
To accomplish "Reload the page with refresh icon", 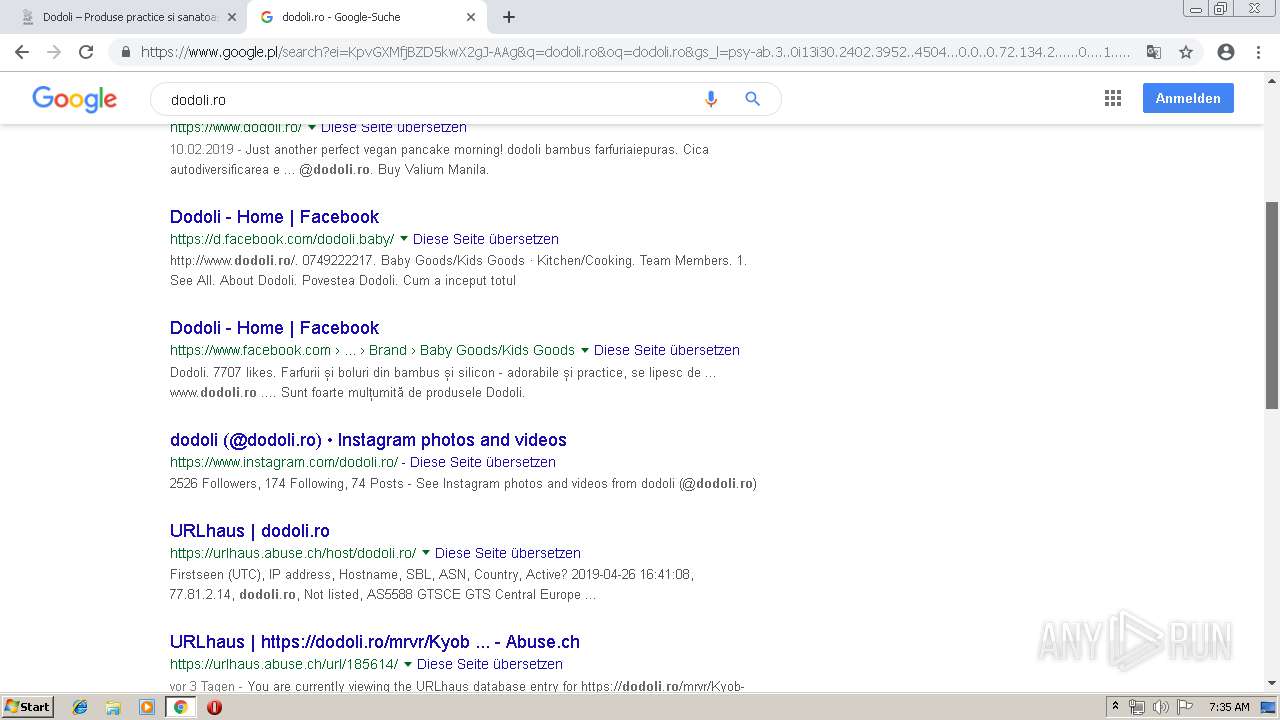I will click(x=86, y=52).
